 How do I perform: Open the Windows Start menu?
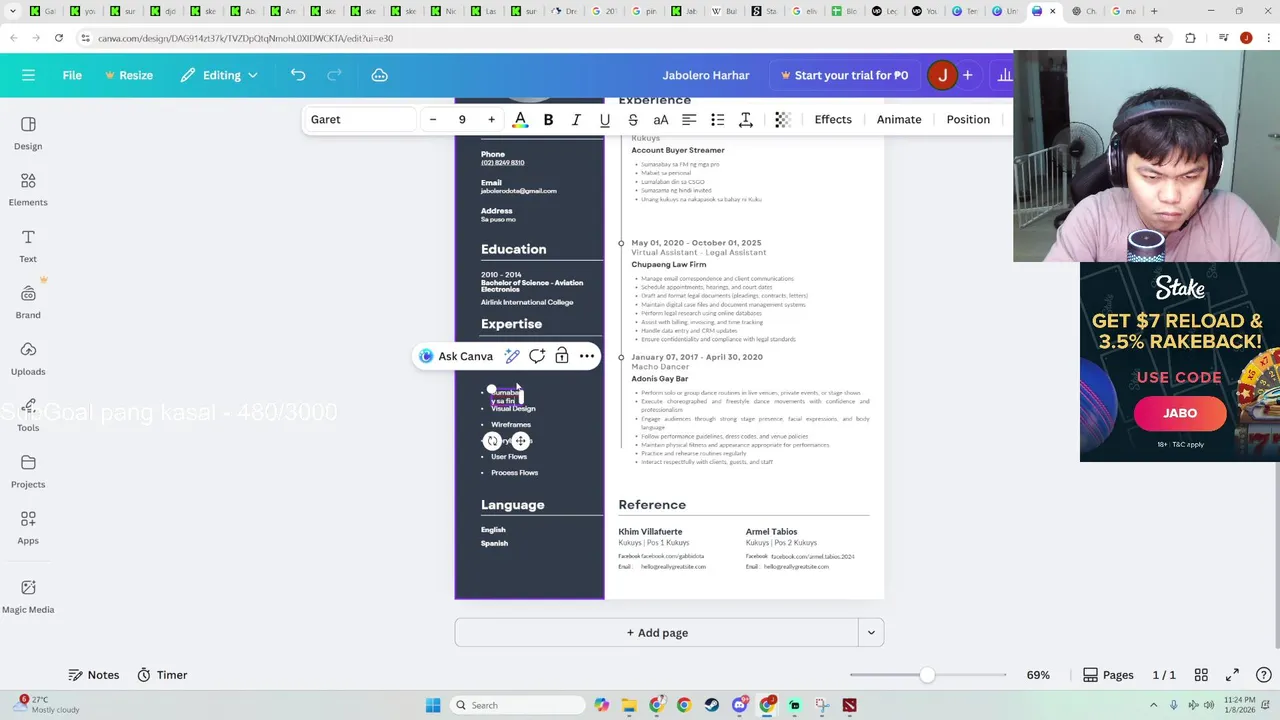pos(433,705)
